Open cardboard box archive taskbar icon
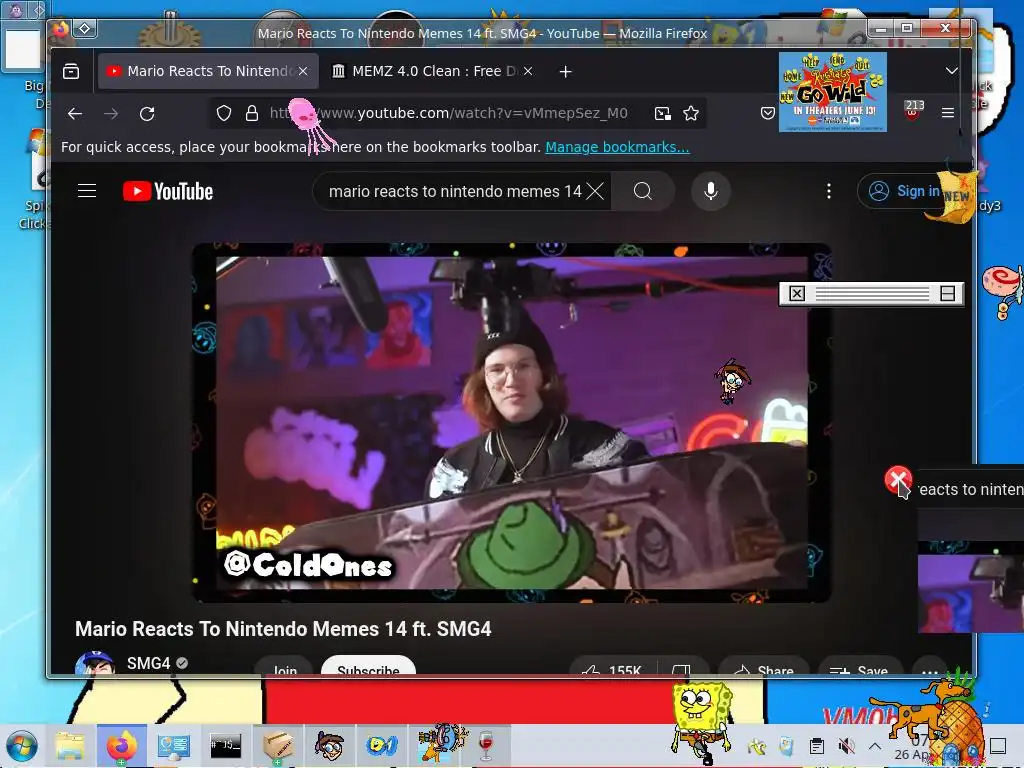 278,745
